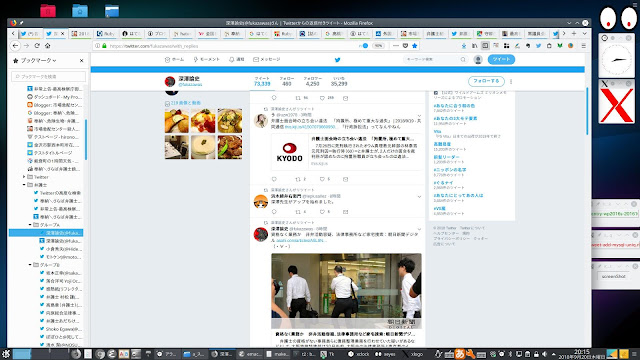The height and width of the screenshot is (360, 640).
Task: Click the green padlock site security icon
Action: tap(104, 46)
